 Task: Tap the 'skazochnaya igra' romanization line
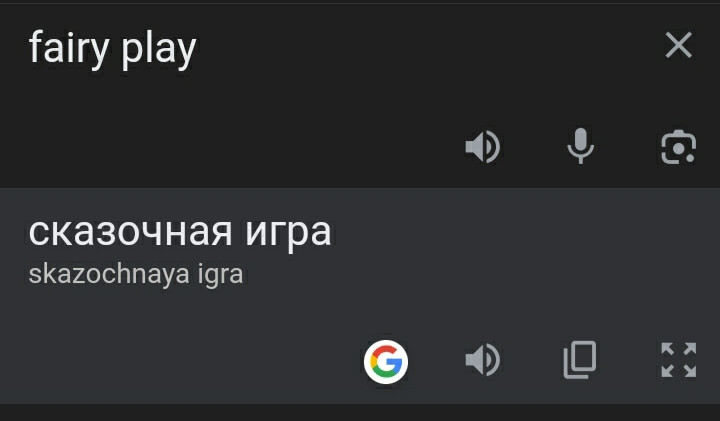(x=135, y=275)
